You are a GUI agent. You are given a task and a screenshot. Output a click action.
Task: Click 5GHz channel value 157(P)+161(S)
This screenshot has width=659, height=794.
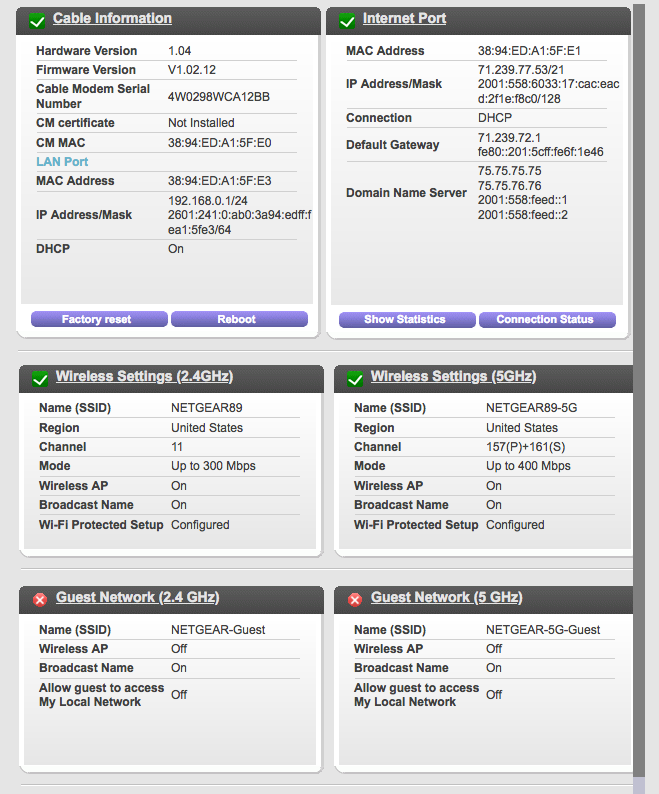tap(526, 447)
